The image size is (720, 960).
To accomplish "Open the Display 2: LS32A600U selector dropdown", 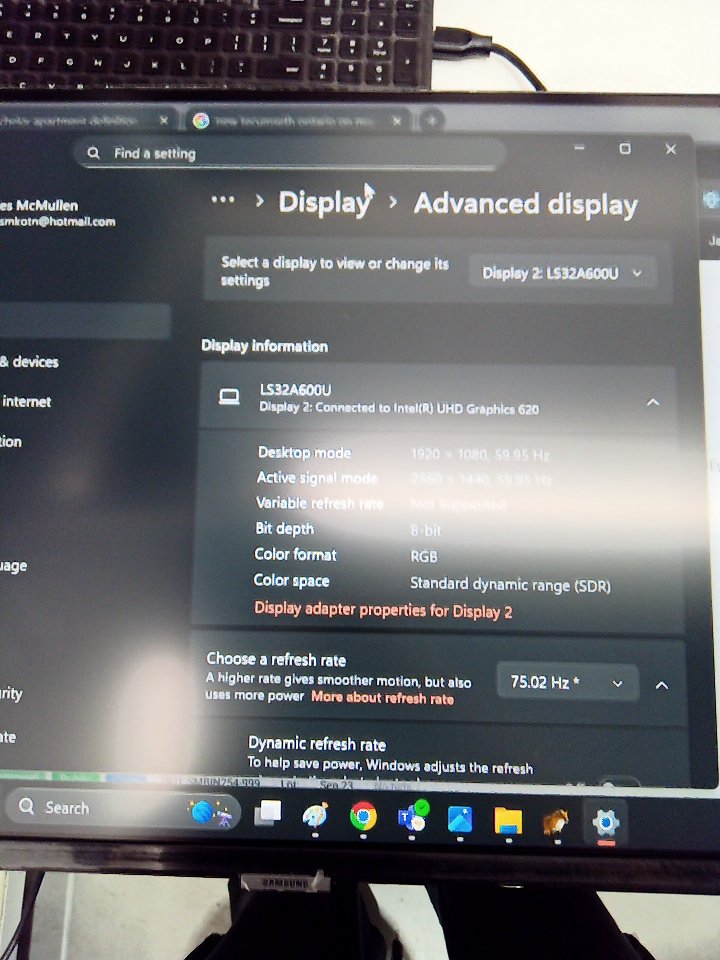I will [562, 273].
